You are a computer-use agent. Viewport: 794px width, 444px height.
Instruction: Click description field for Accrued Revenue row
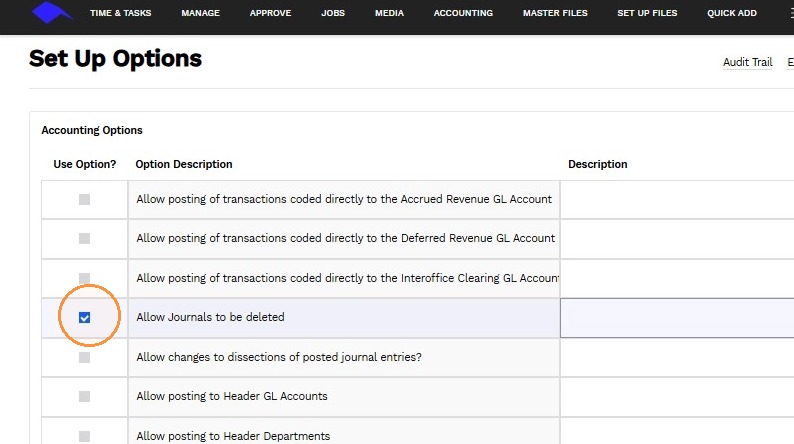coord(677,200)
